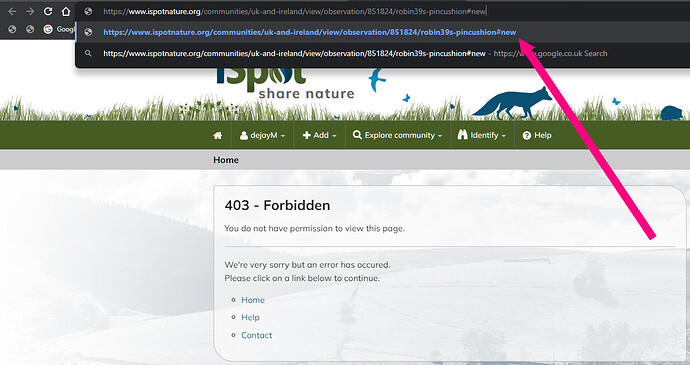690x365 pixels.
Task: Open the Help menu item
Action: 537,136
